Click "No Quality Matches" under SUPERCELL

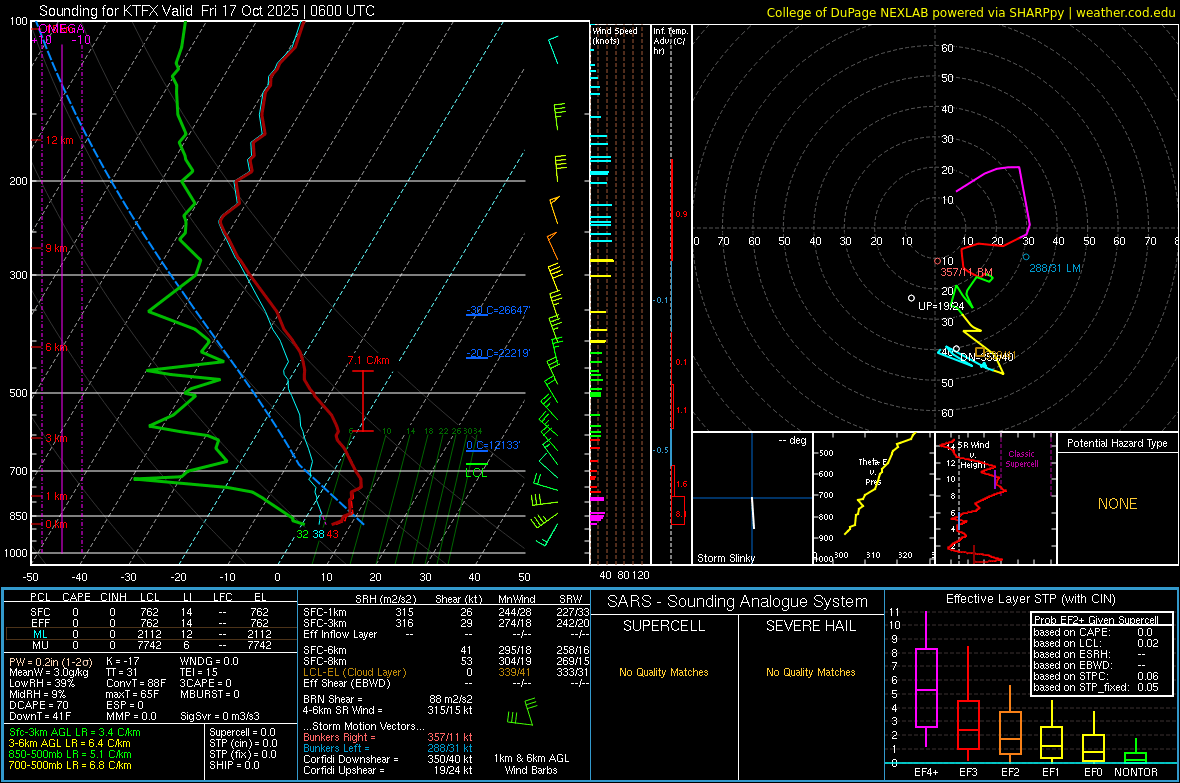tap(664, 672)
